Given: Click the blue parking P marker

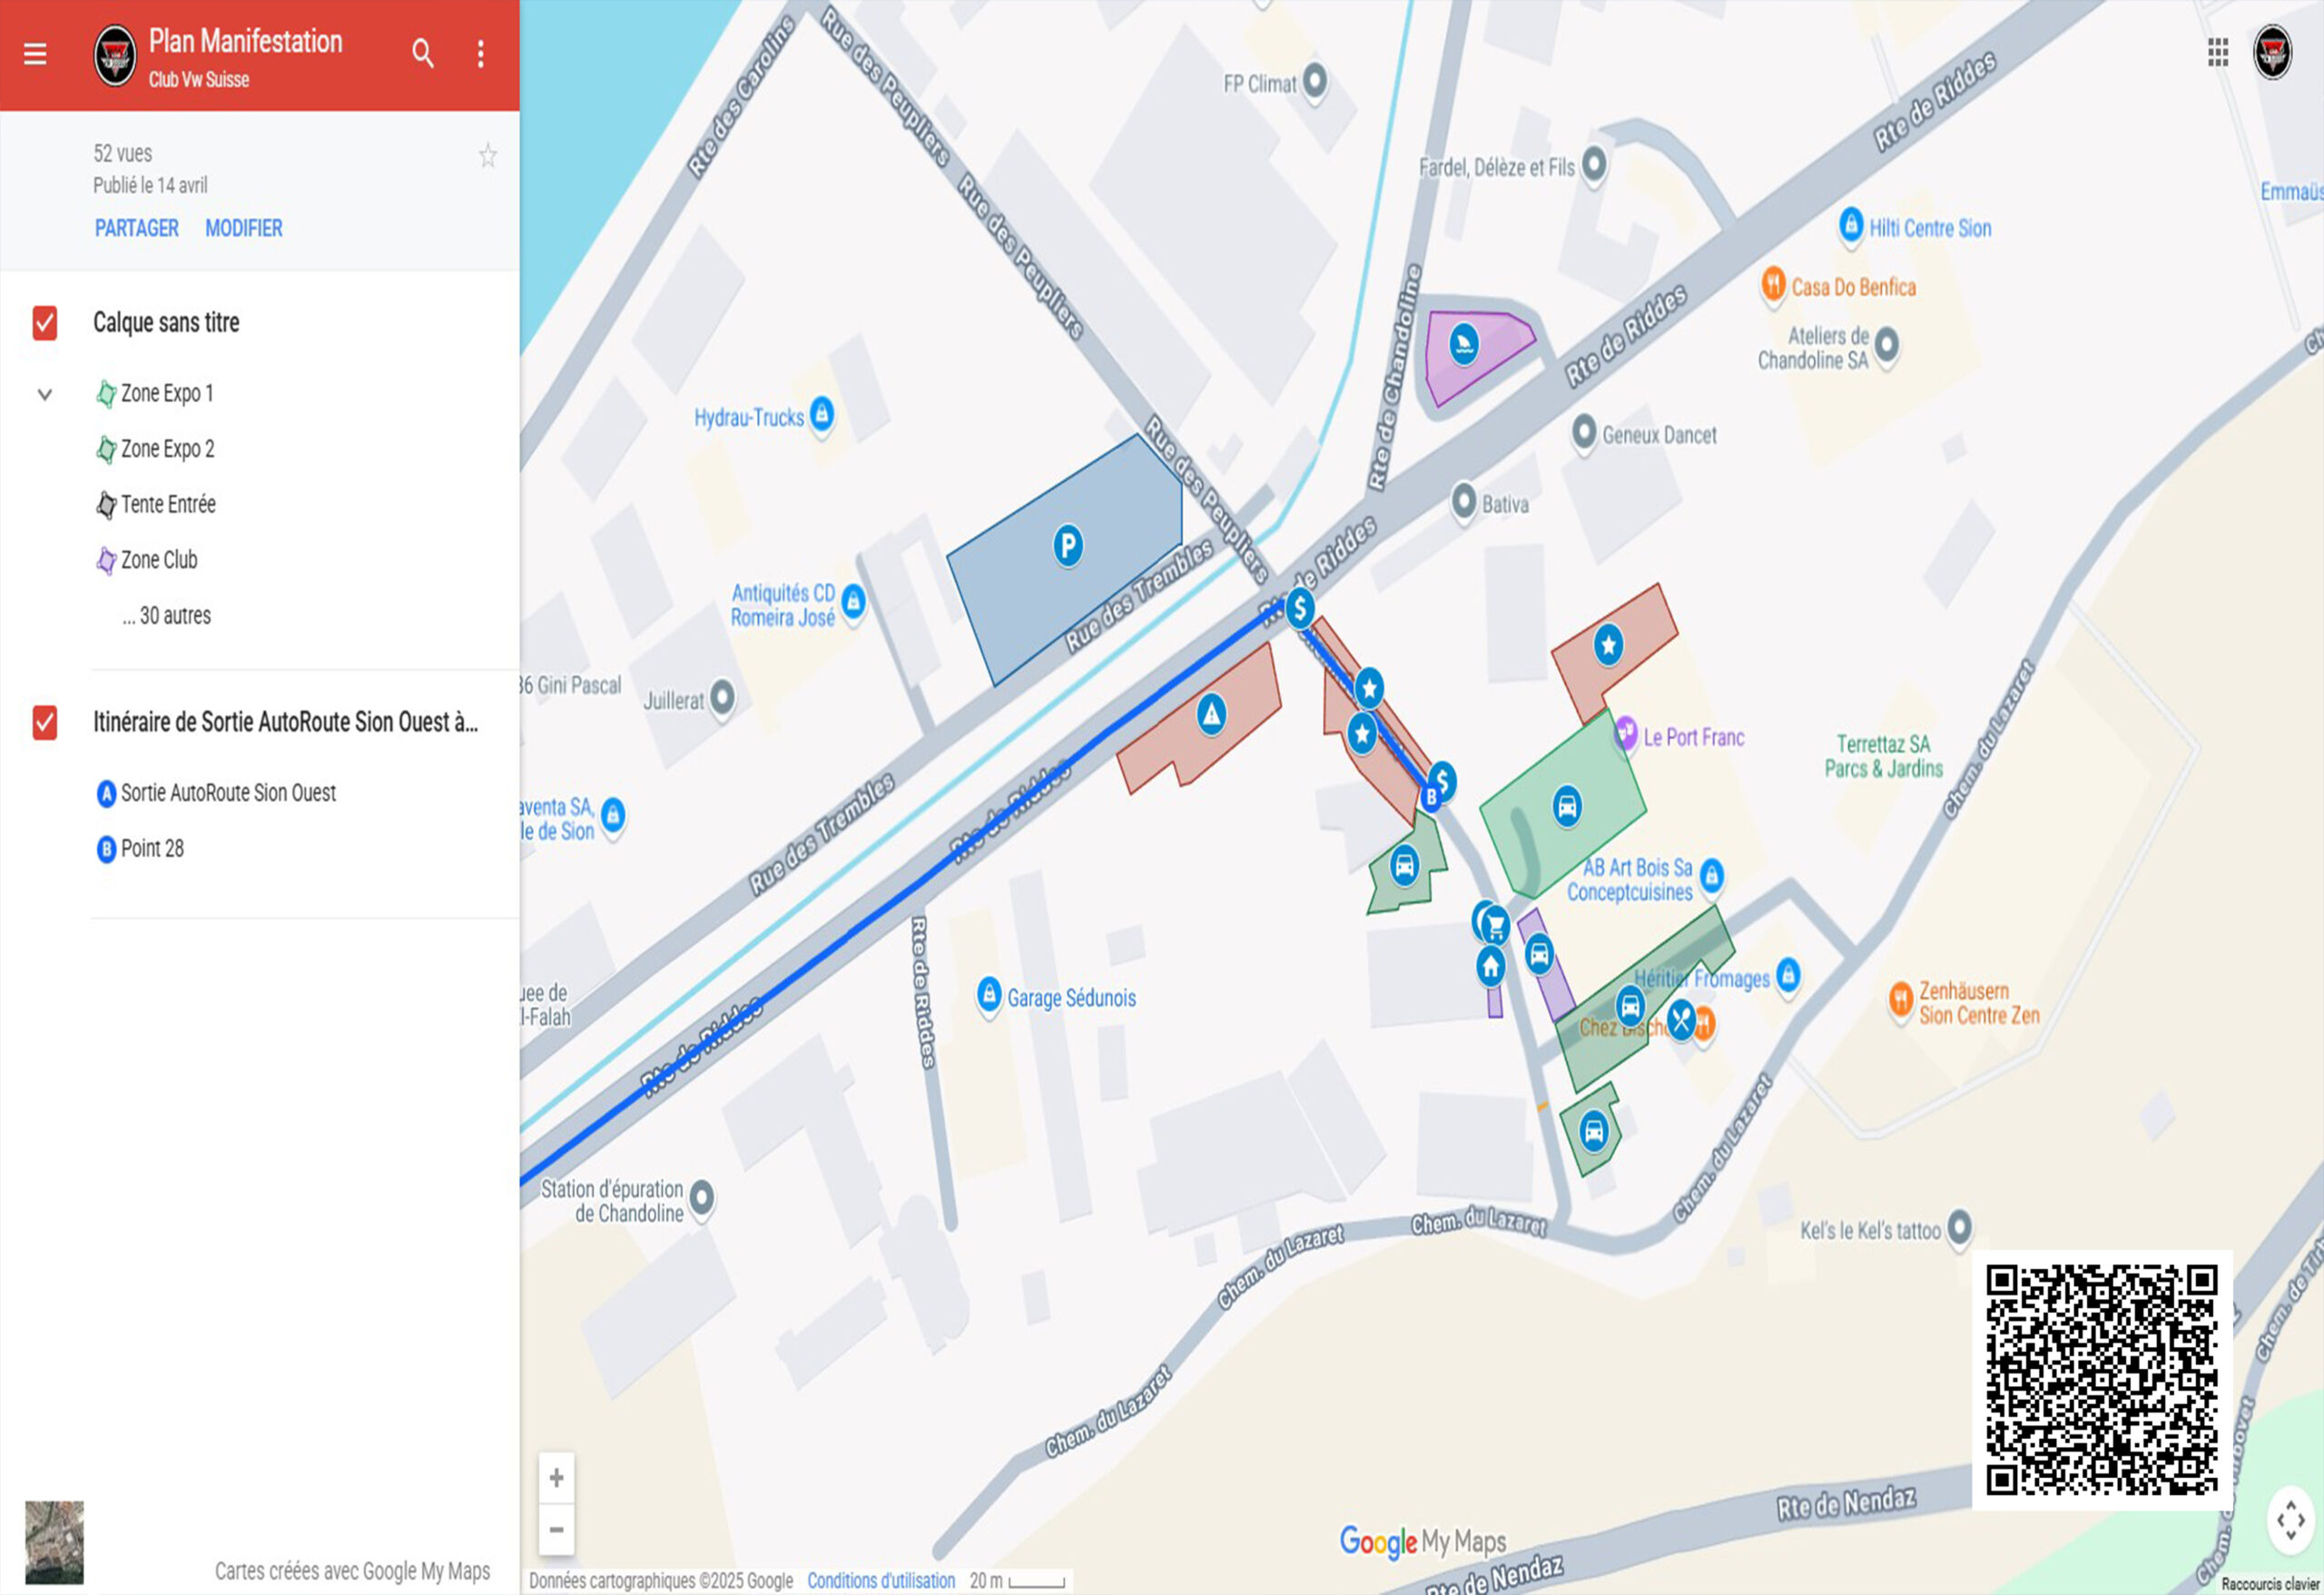Looking at the screenshot, I should click(x=1068, y=545).
